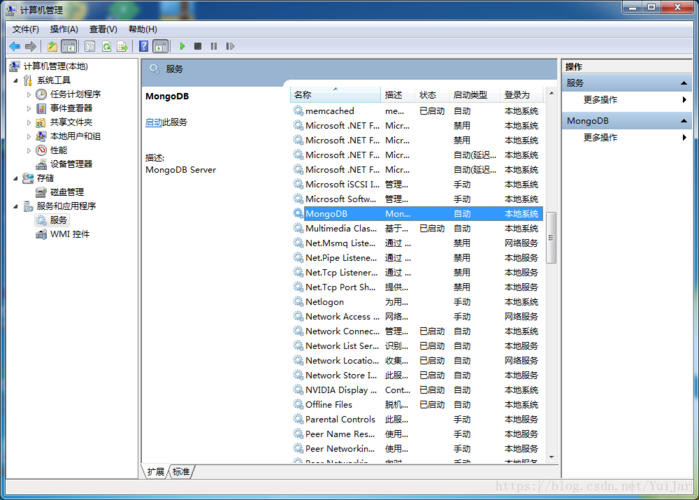Select the 性能 tree icon

[41, 150]
